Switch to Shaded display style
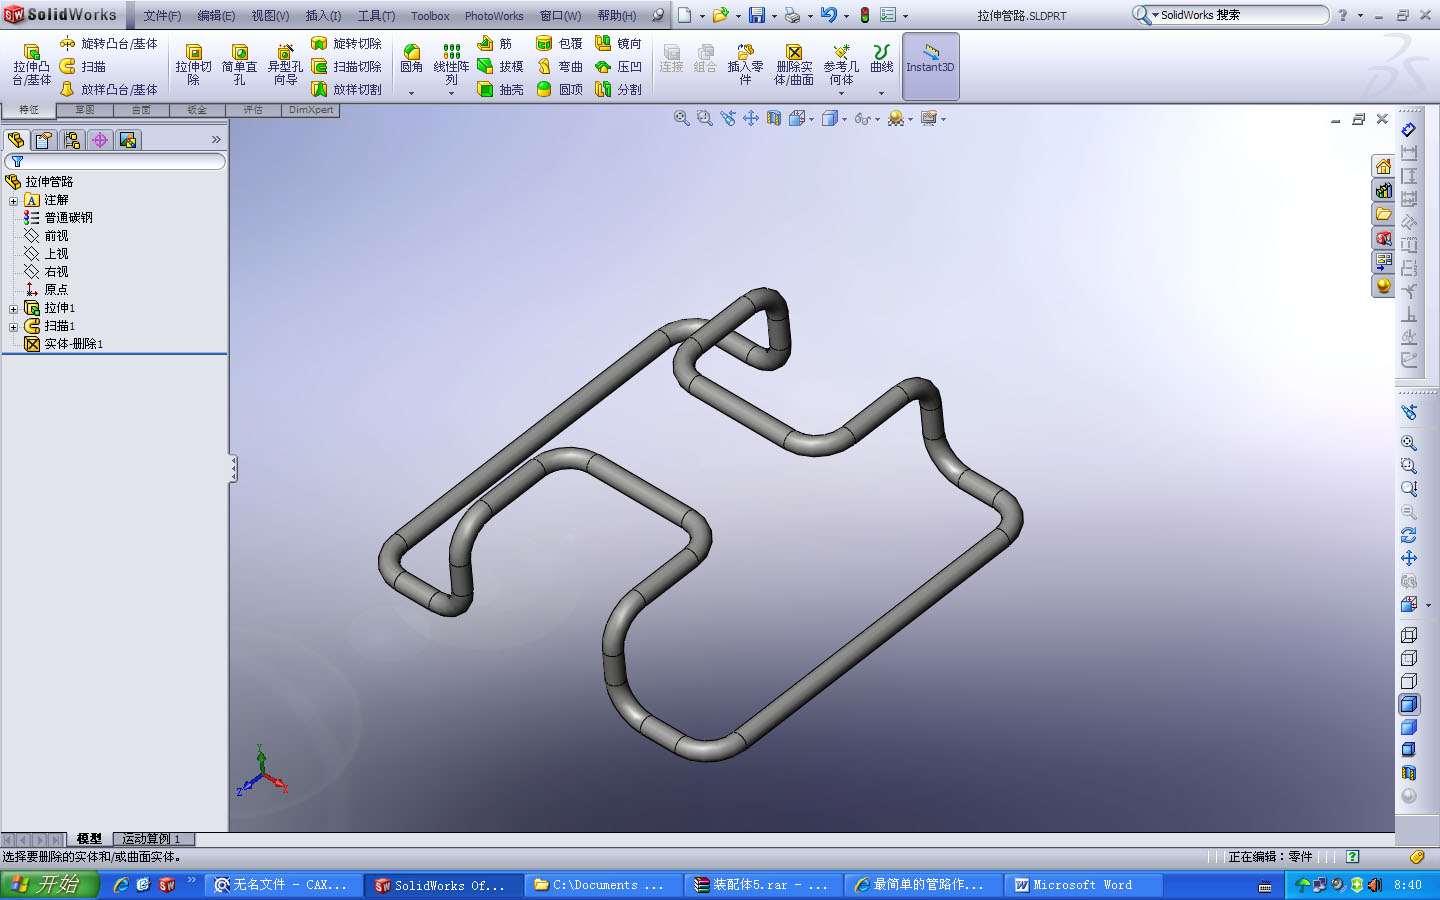The height and width of the screenshot is (900, 1440). tap(1409, 727)
